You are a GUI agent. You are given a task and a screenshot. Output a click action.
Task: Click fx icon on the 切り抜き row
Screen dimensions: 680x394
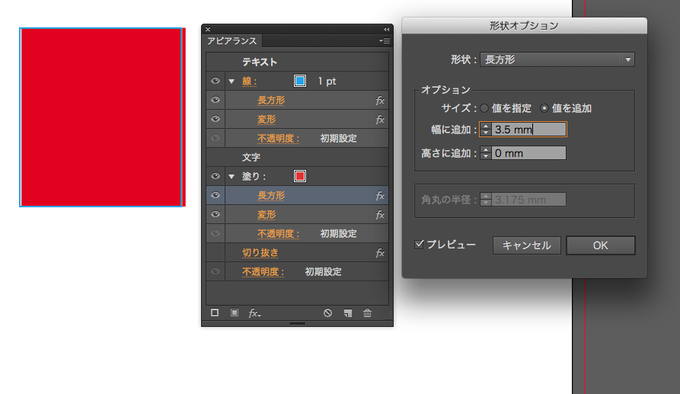380,253
